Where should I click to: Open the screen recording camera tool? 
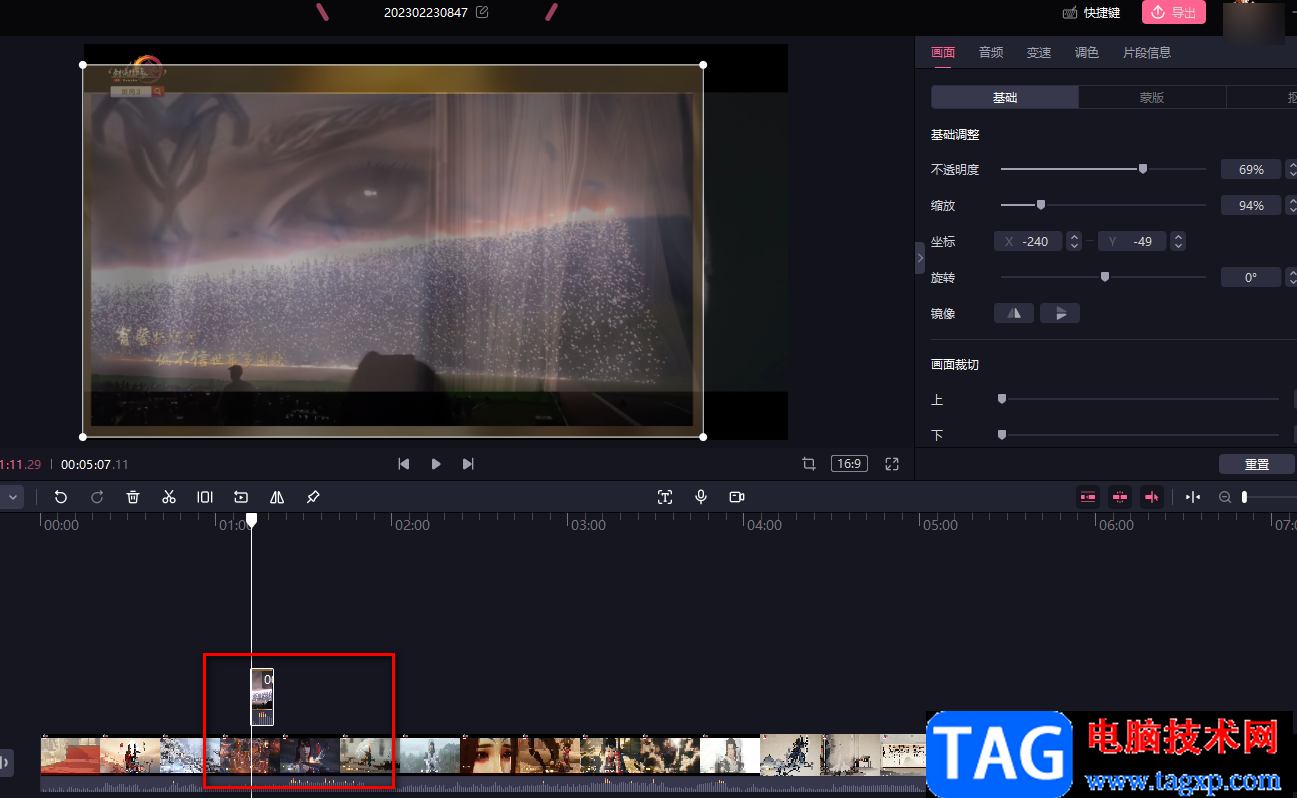(737, 497)
